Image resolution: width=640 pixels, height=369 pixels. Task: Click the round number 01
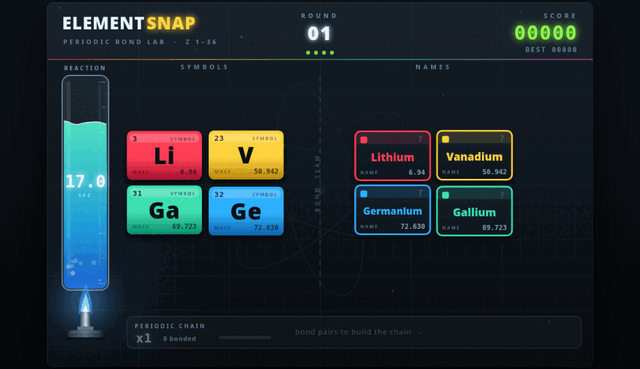tap(319, 33)
